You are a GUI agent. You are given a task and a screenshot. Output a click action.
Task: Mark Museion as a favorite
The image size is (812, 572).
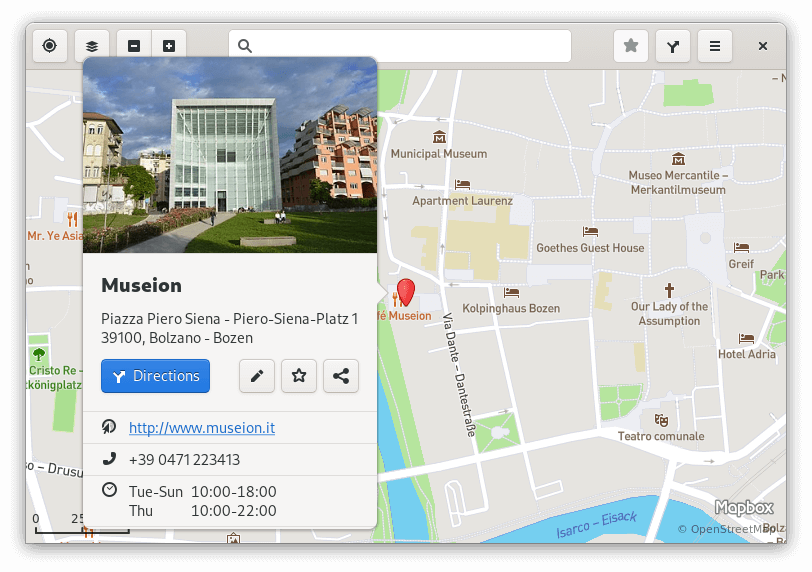click(299, 376)
